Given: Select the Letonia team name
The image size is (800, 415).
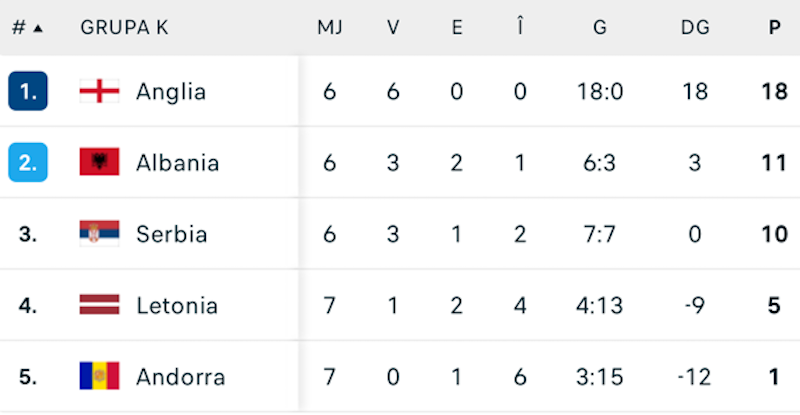Looking at the screenshot, I should coord(177,305).
